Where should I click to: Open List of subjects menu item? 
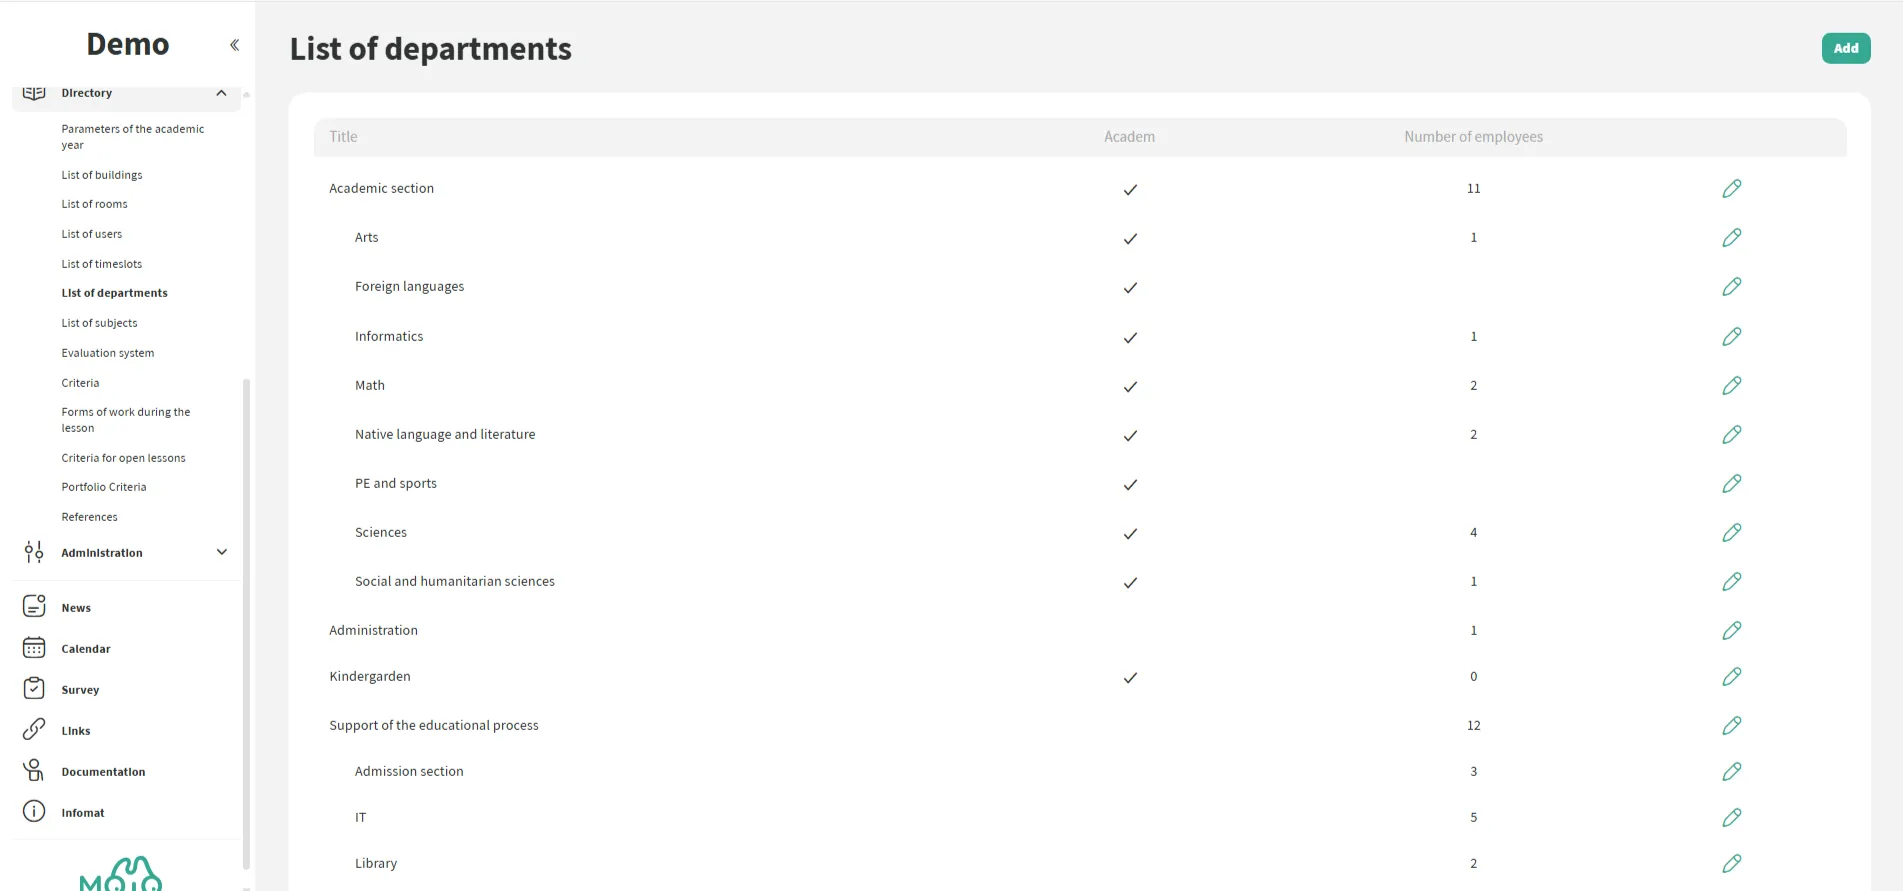pyautogui.click(x=99, y=323)
